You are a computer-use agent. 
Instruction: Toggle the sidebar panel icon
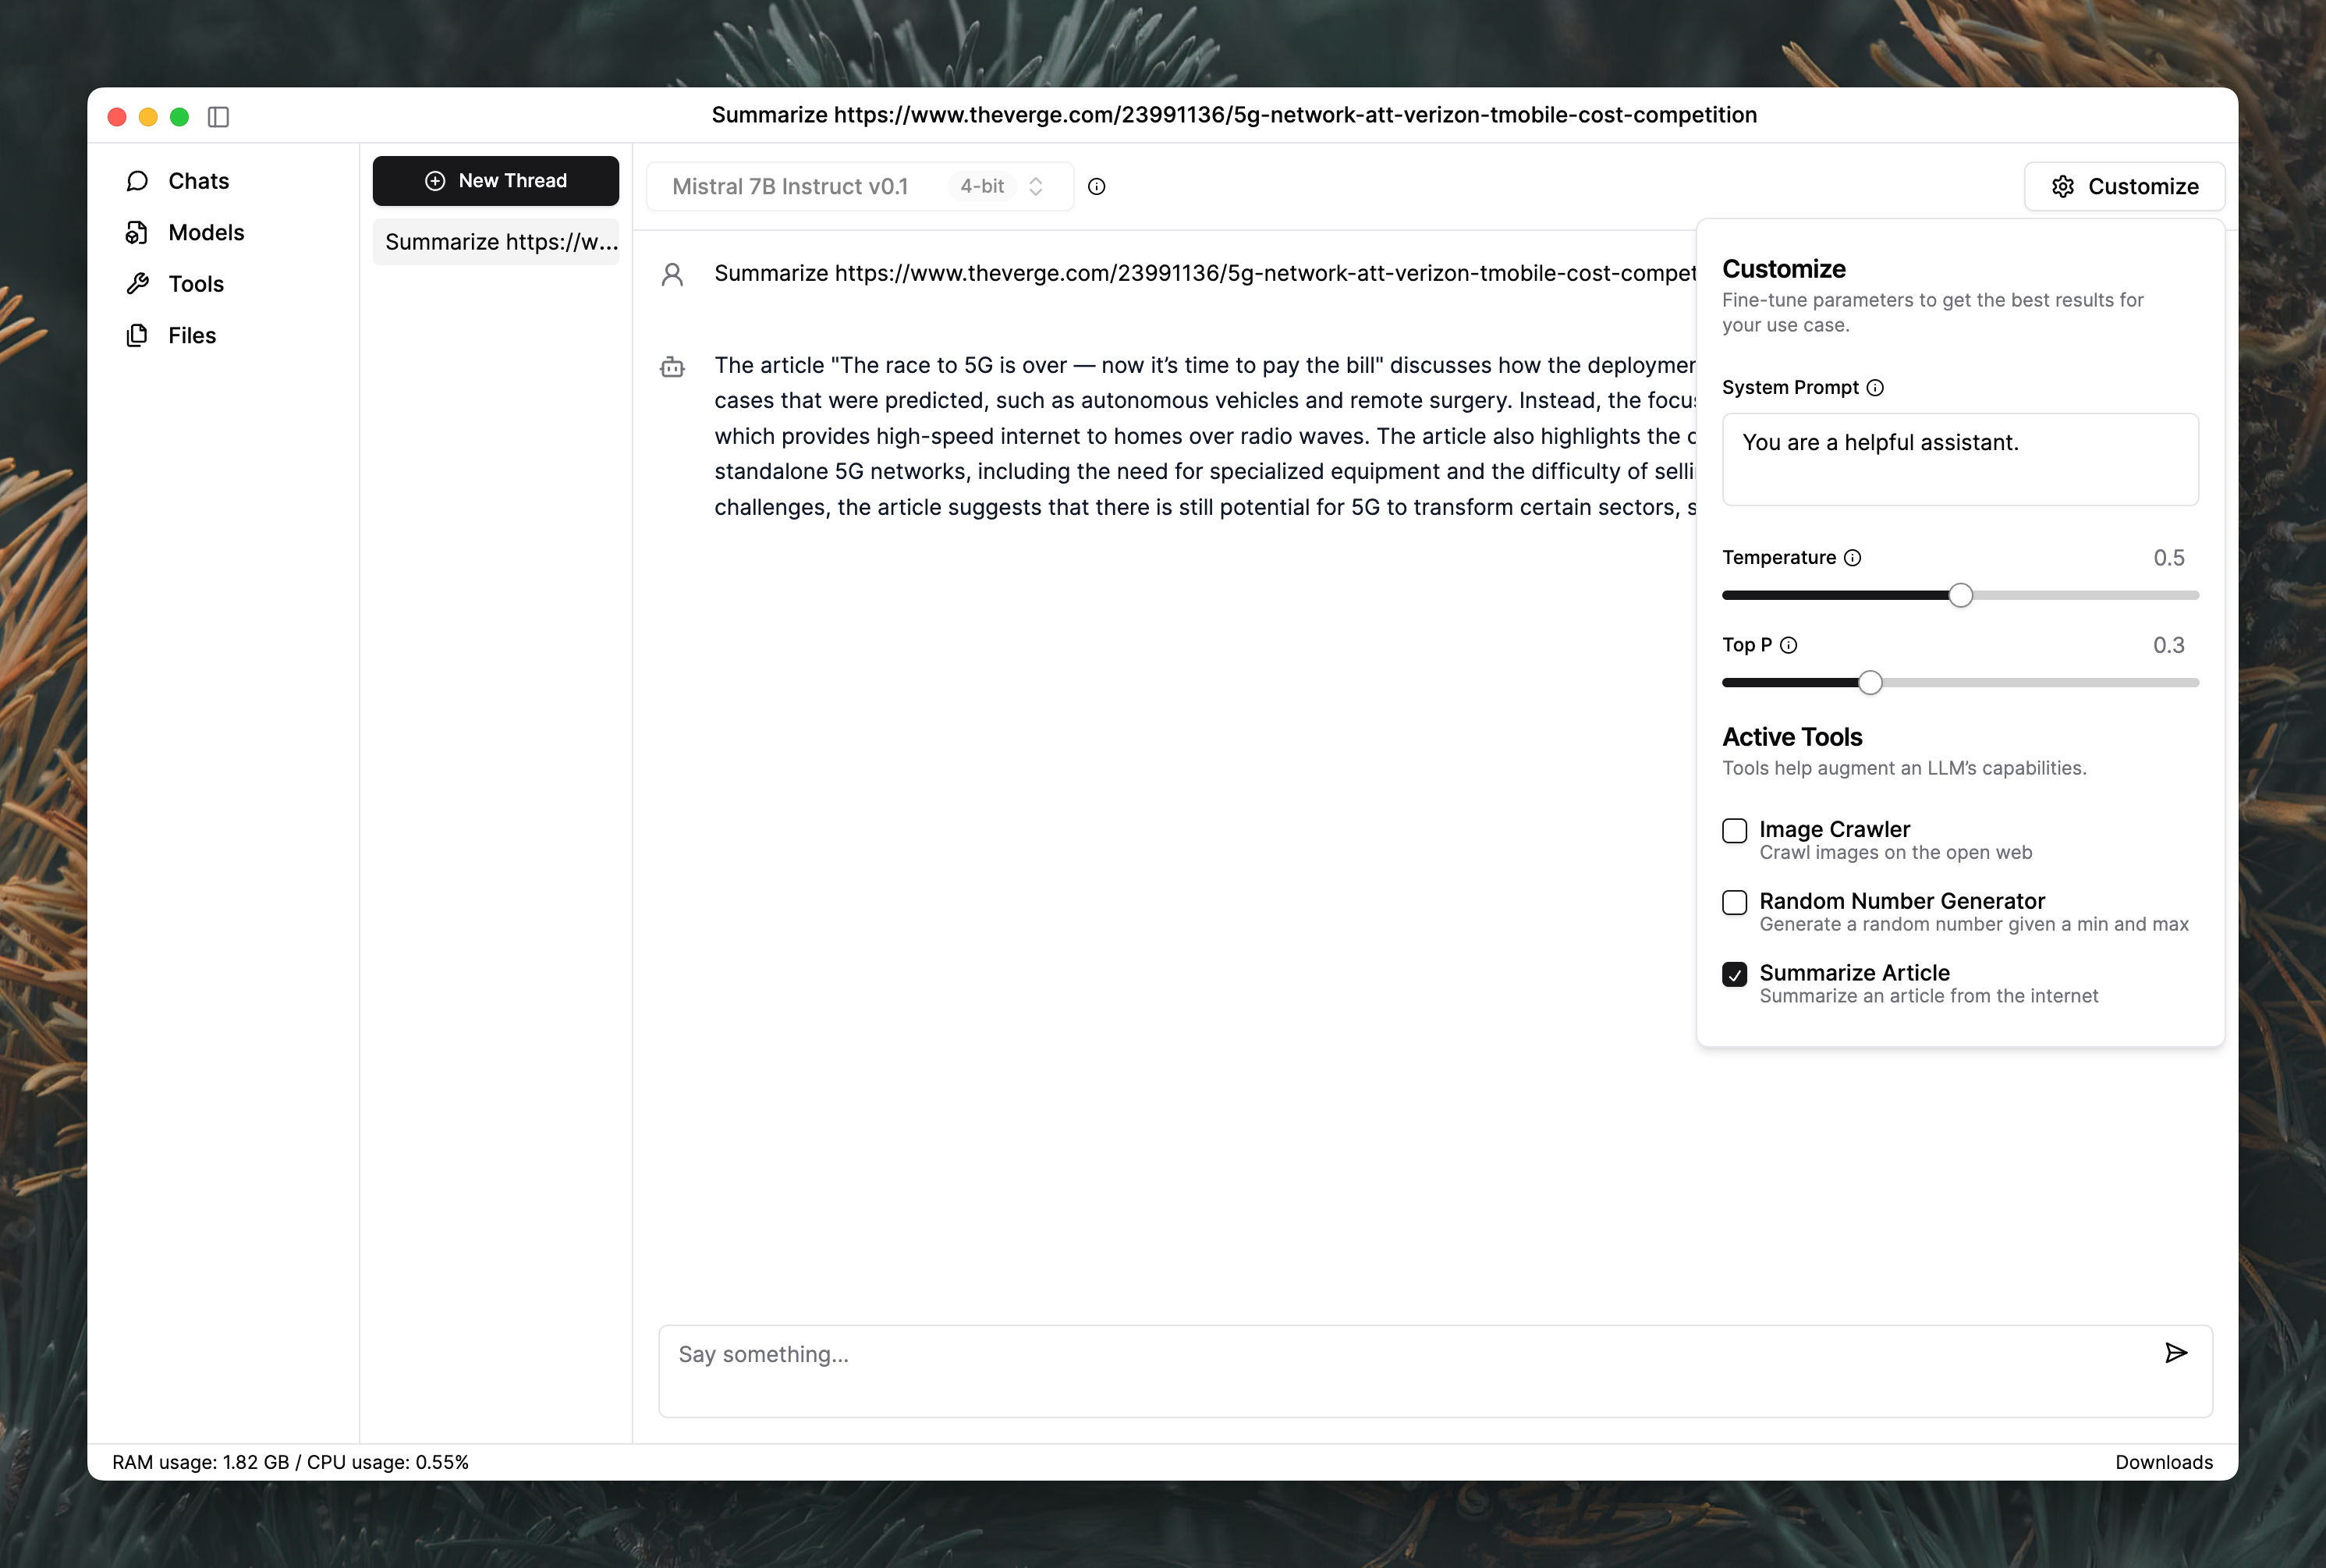click(x=218, y=117)
